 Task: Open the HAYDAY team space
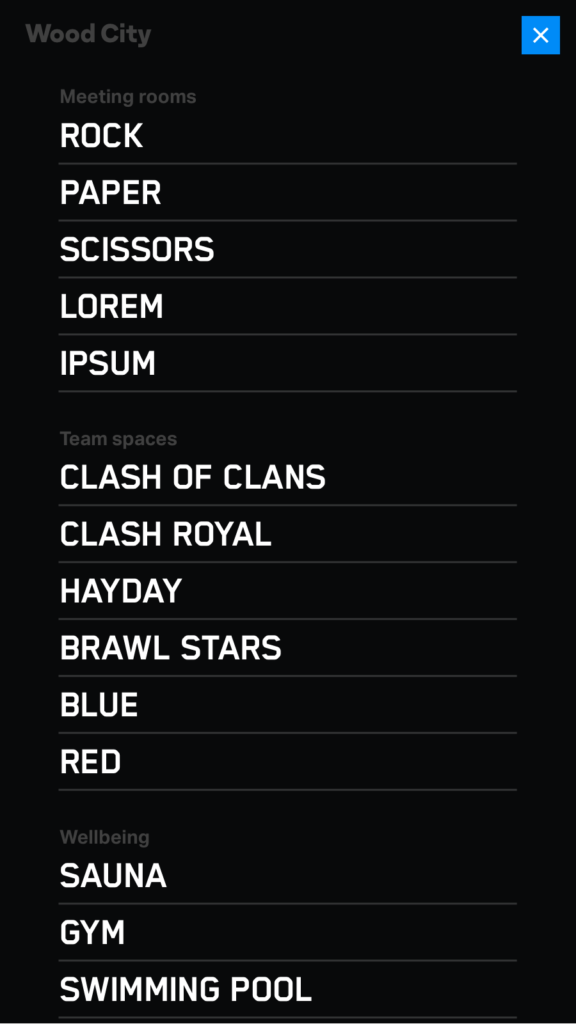pyautogui.click(x=287, y=591)
